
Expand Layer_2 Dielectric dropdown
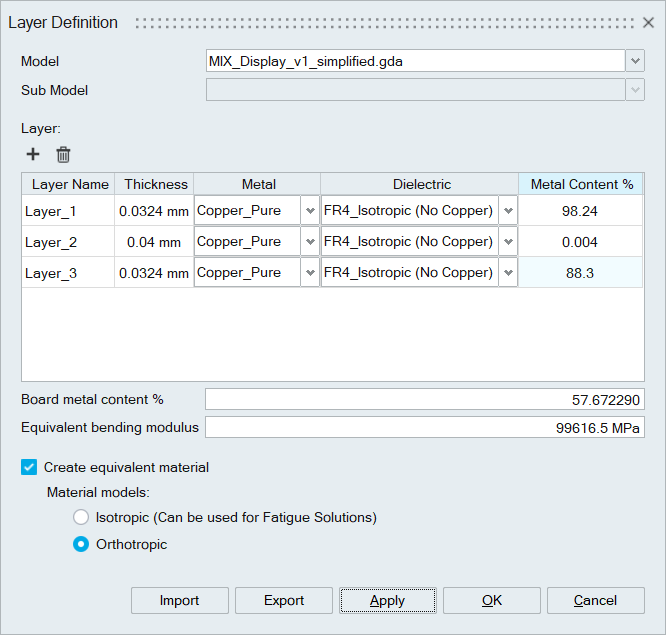508,242
